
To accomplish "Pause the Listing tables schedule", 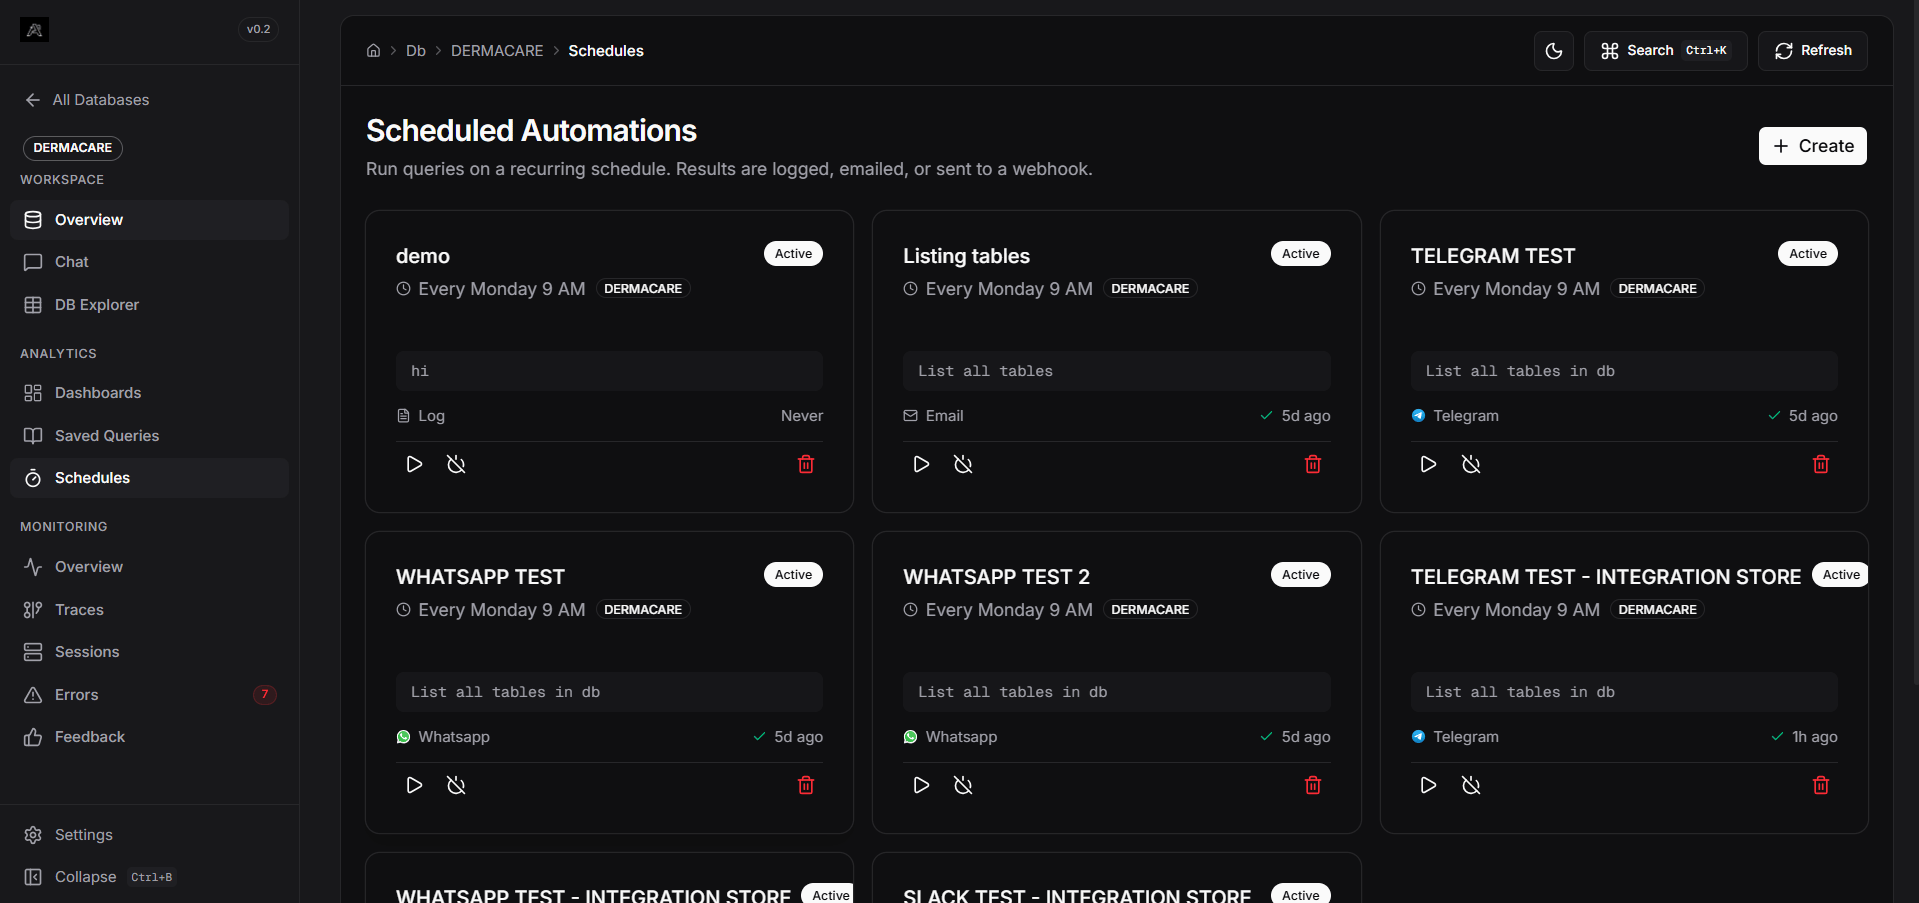I will pos(963,464).
